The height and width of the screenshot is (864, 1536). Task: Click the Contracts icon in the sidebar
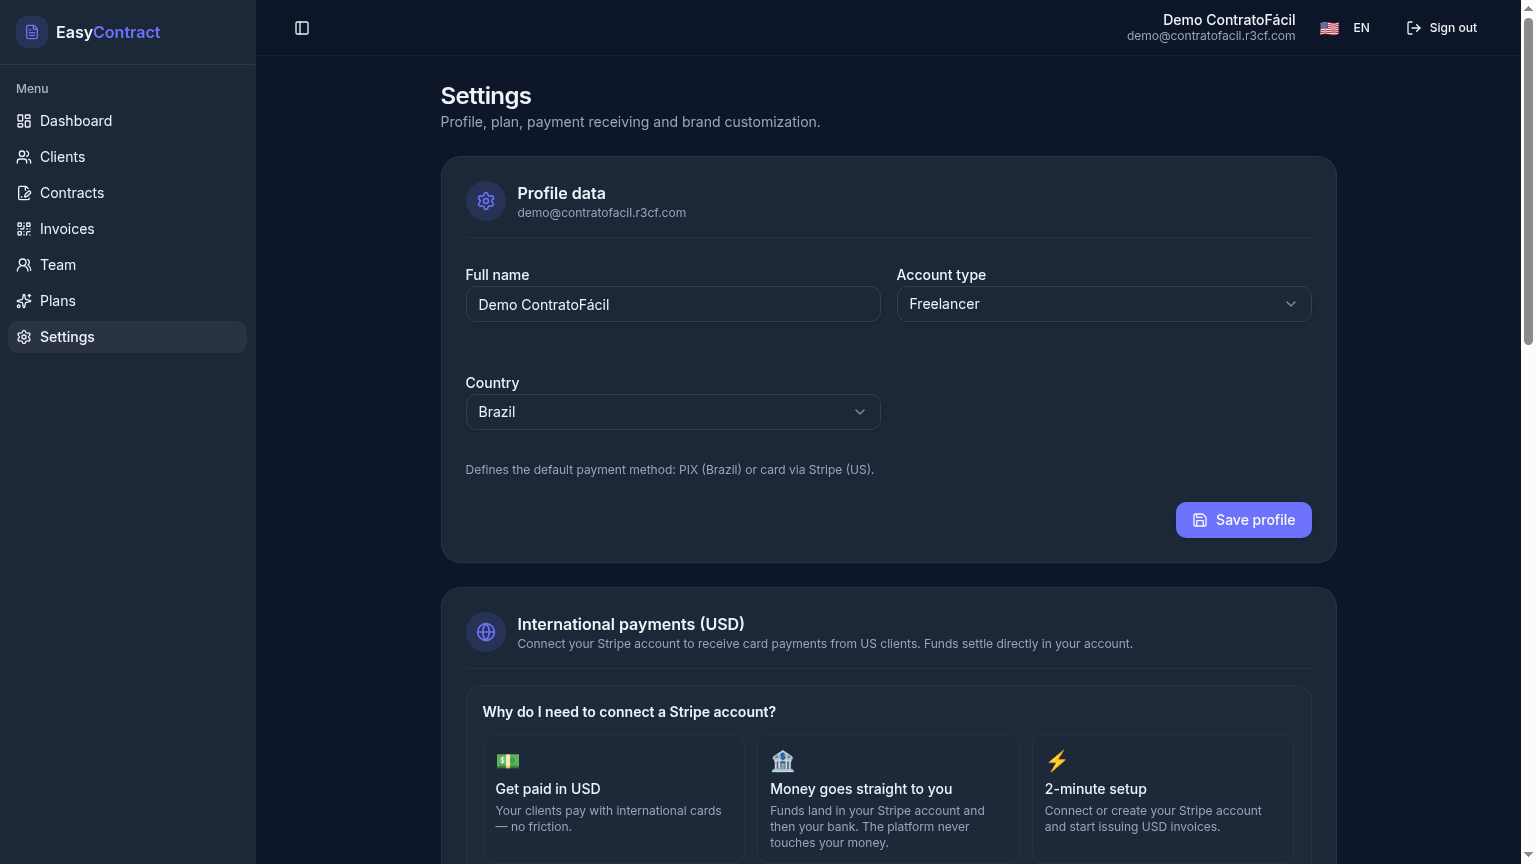coord(24,193)
